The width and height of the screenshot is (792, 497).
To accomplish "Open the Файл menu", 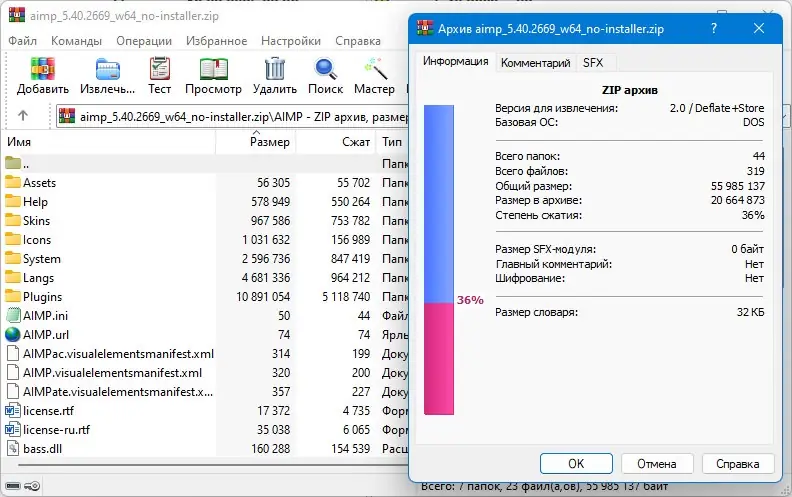I will pos(22,41).
